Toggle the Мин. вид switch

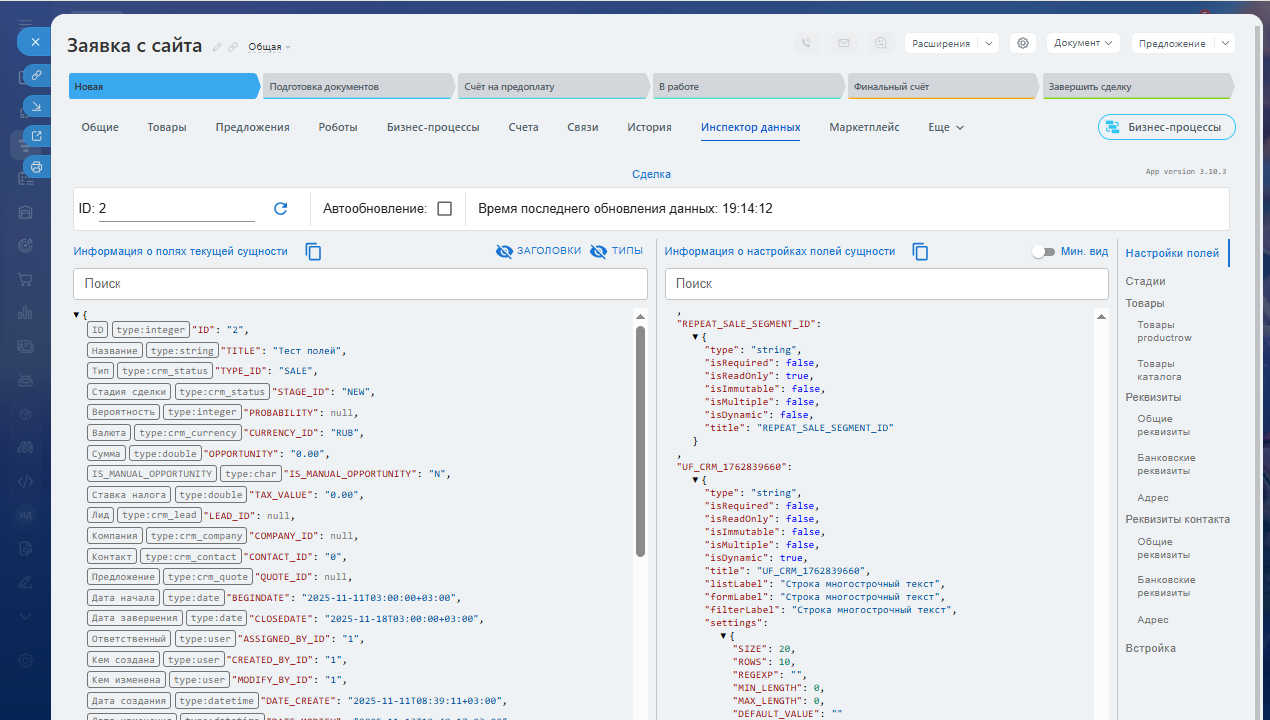pos(1043,252)
